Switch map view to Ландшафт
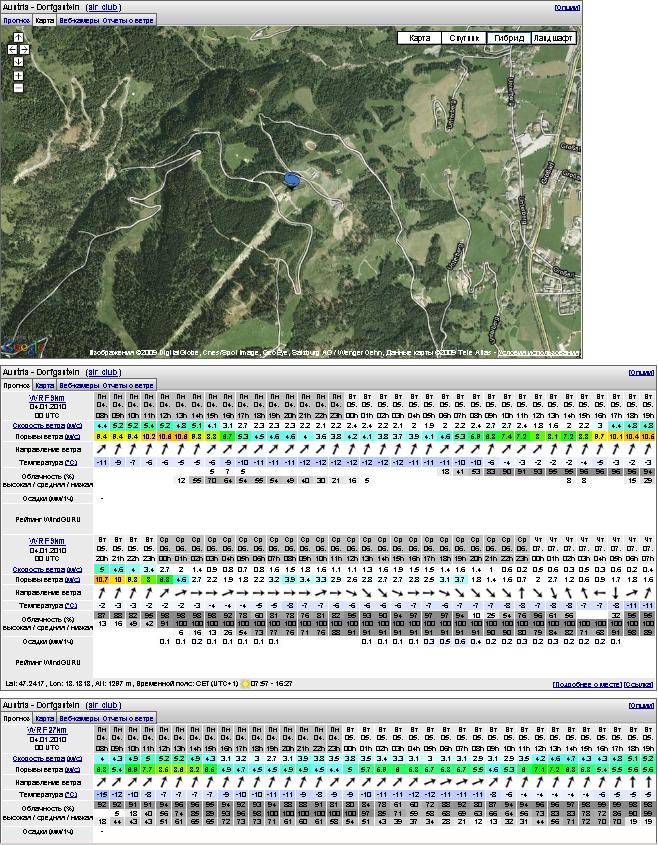Image resolution: width=658 pixels, height=845 pixels. point(554,38)
